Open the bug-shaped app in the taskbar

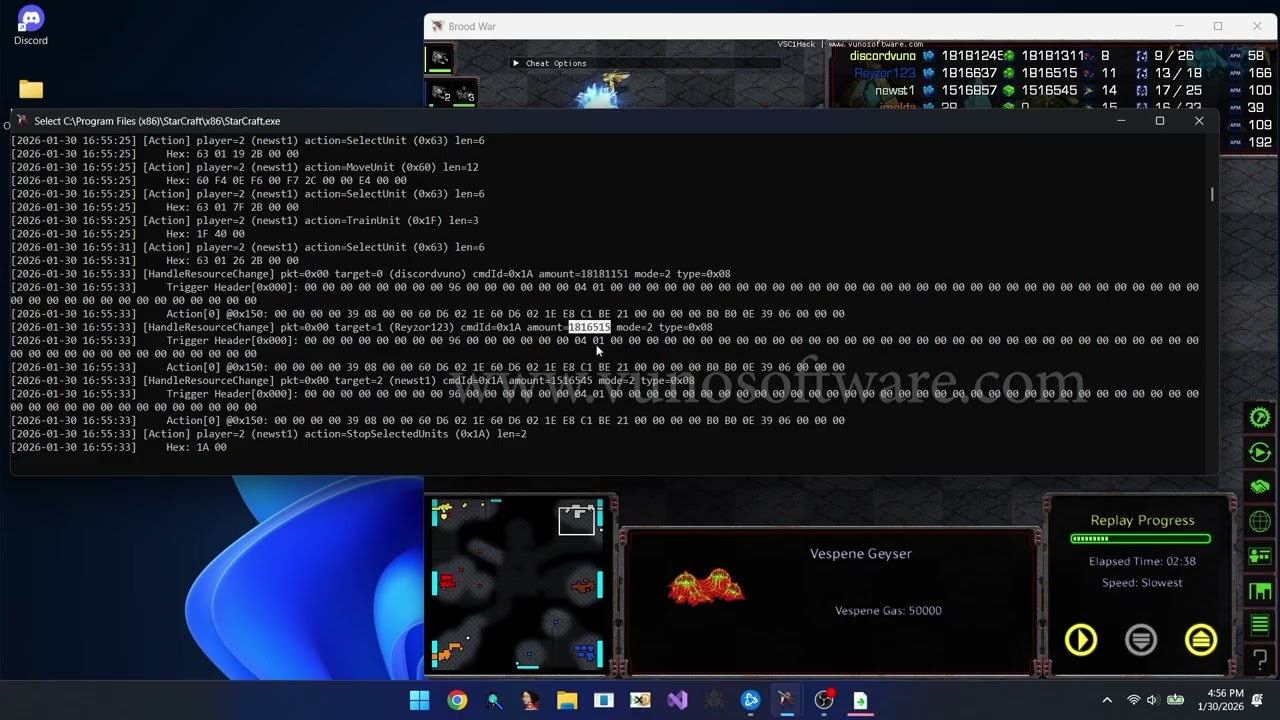coord(714,700)
